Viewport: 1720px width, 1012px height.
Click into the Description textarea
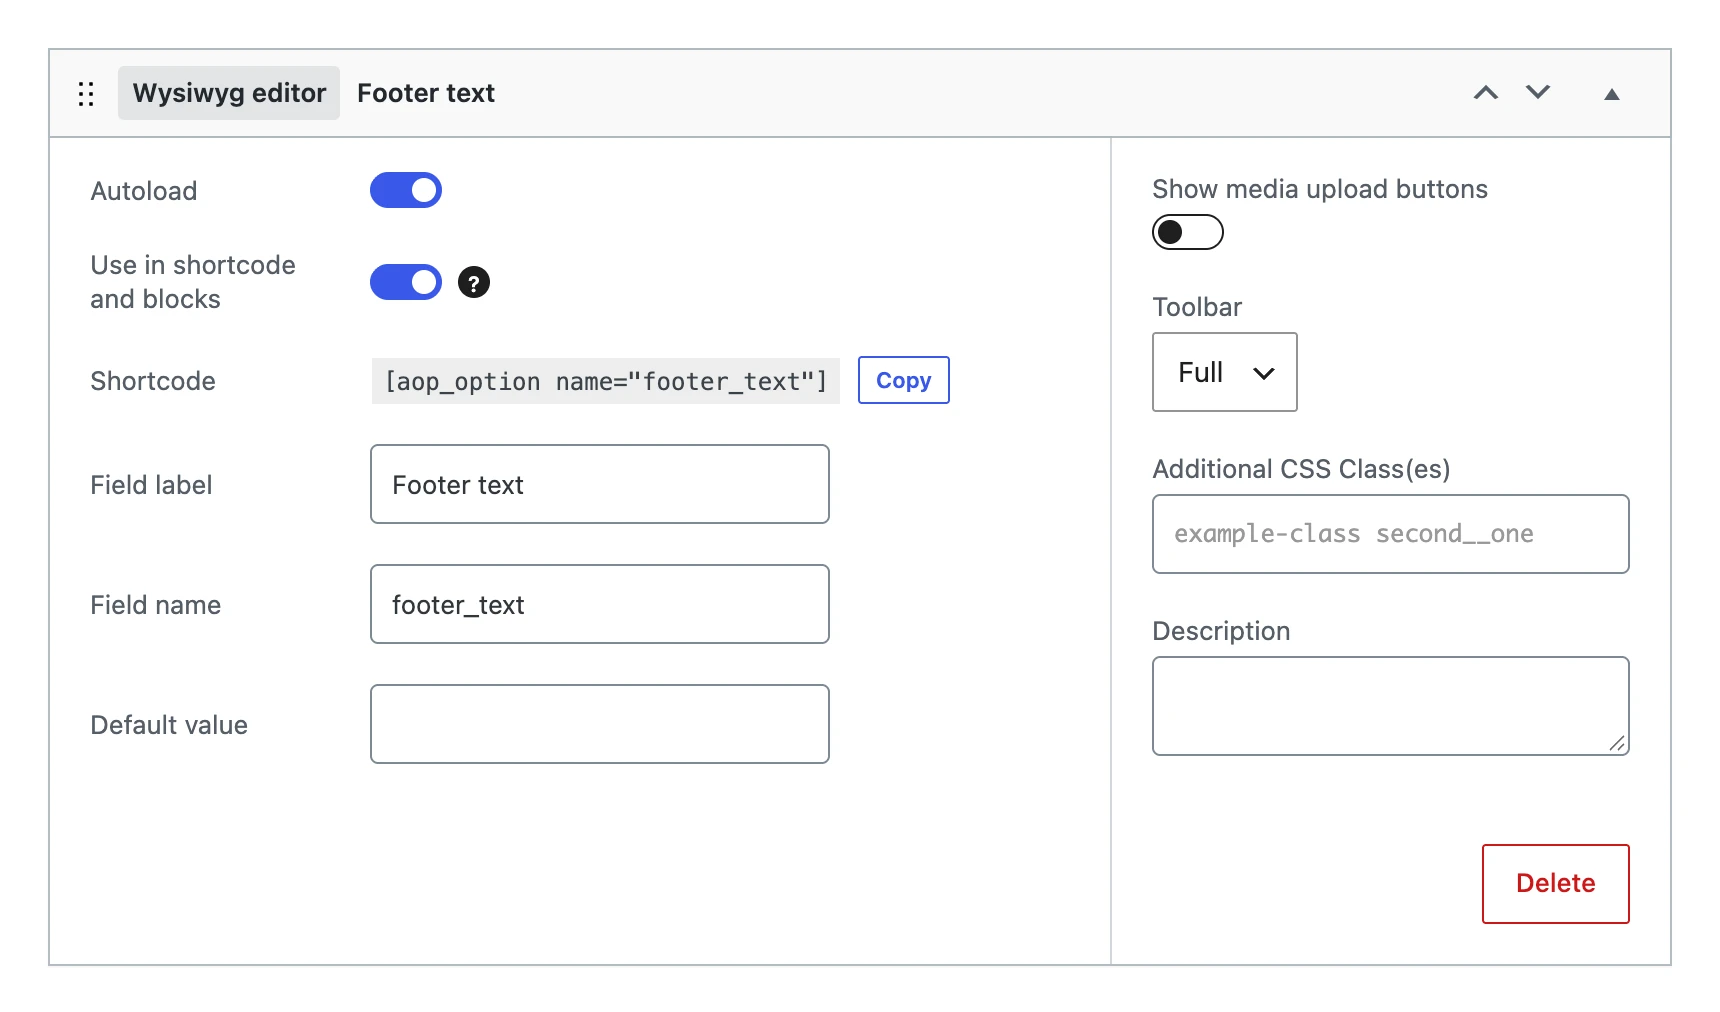point(1391,706)
